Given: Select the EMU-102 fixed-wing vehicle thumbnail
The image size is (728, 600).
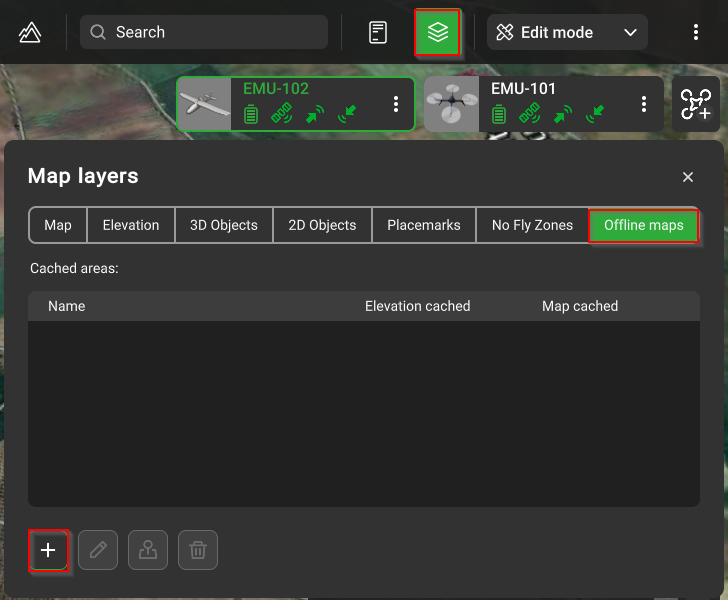Looking at the screenshot, I should tap(205, 105).
